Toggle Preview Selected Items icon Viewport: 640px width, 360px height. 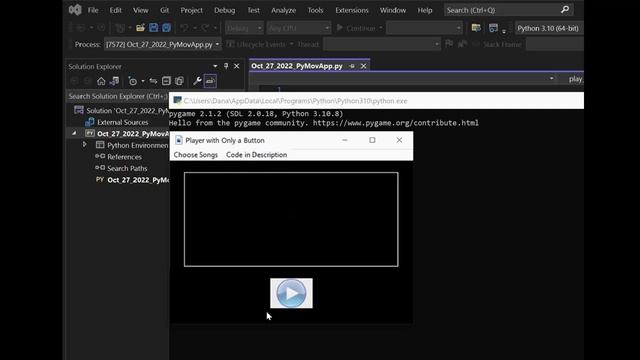(210, 81)
